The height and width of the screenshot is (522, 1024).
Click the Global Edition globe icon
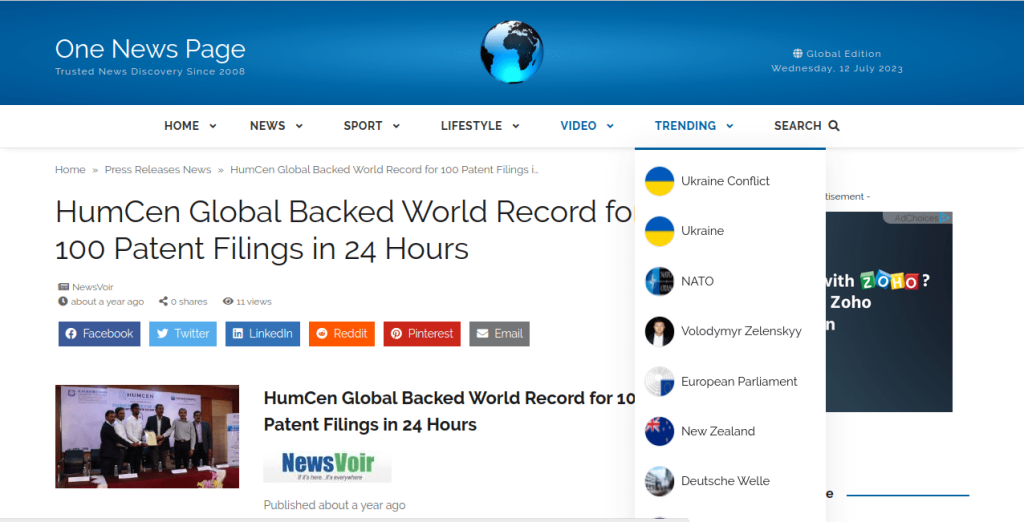(x=797, y=54)
